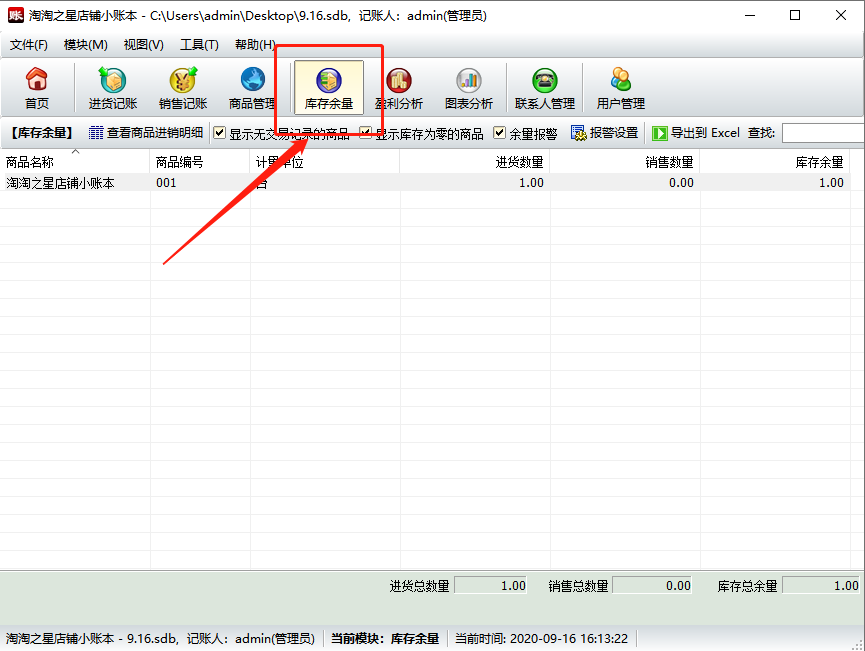Viewport: 865px width, 651px height.
Task: Click the 当前时间 status bar entry
Action: click(x=541, y=639)
